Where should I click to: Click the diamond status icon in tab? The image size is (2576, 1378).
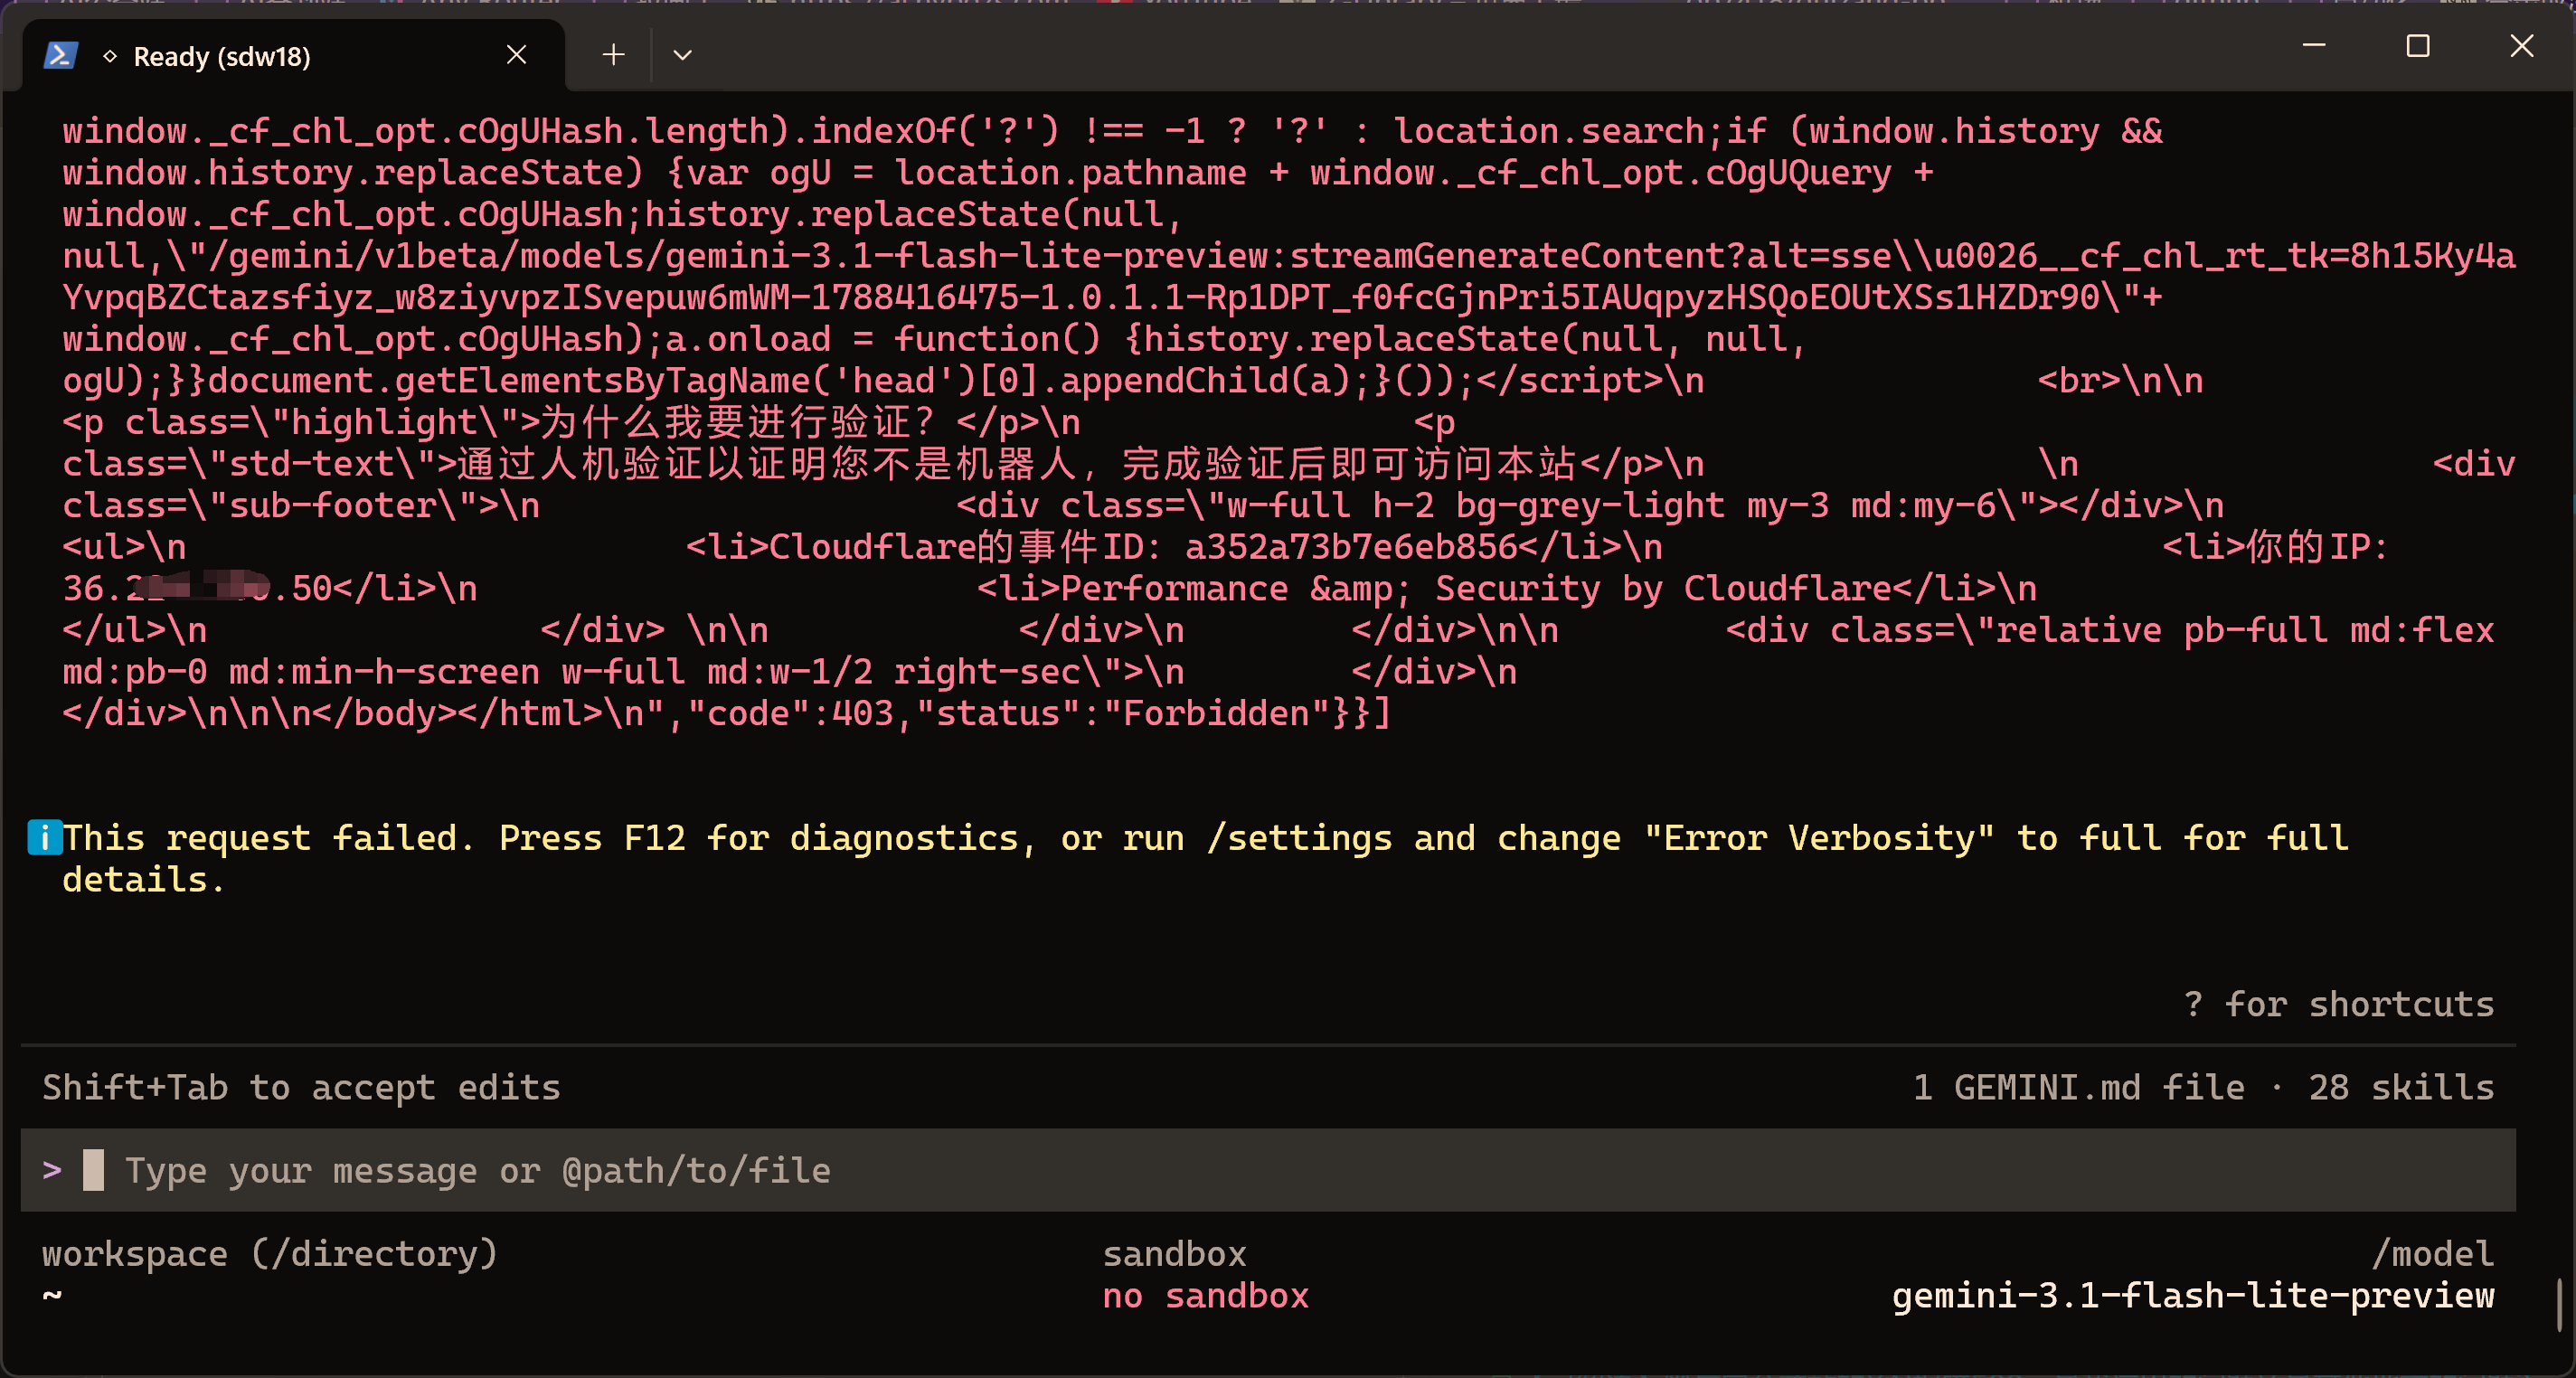[x=110, y=57]
